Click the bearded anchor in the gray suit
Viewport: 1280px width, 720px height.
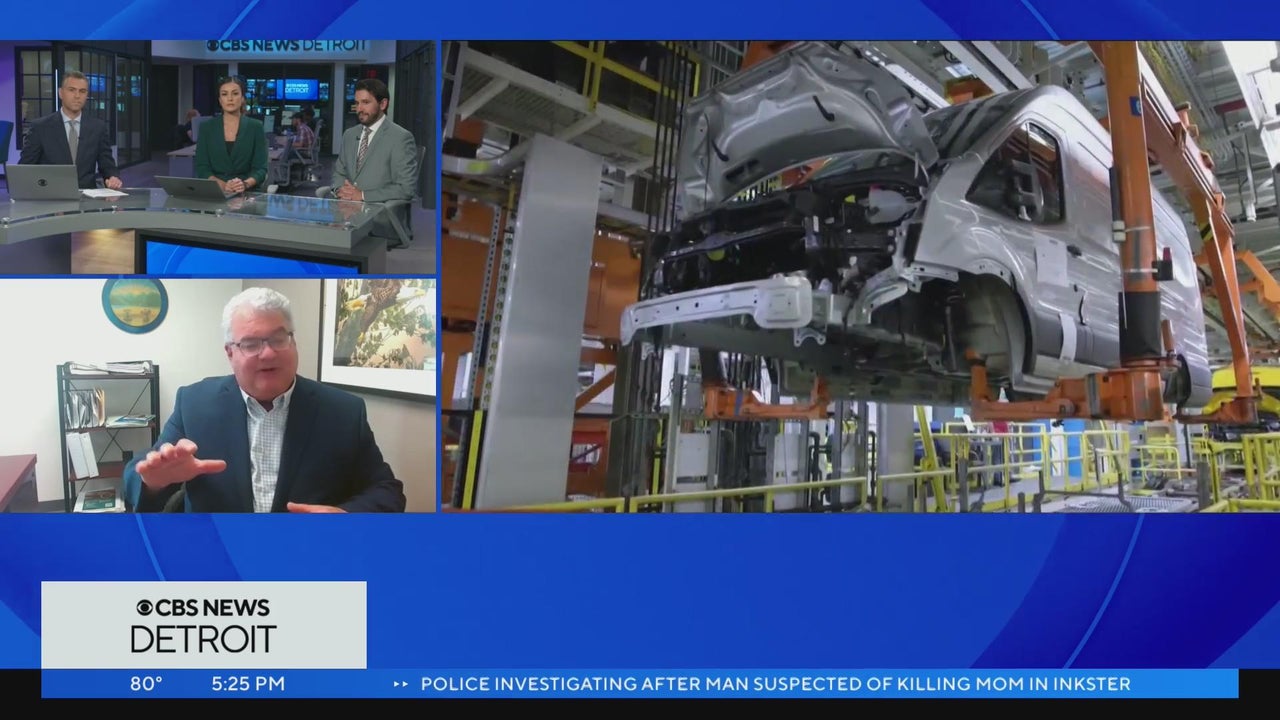click(374, 150)
